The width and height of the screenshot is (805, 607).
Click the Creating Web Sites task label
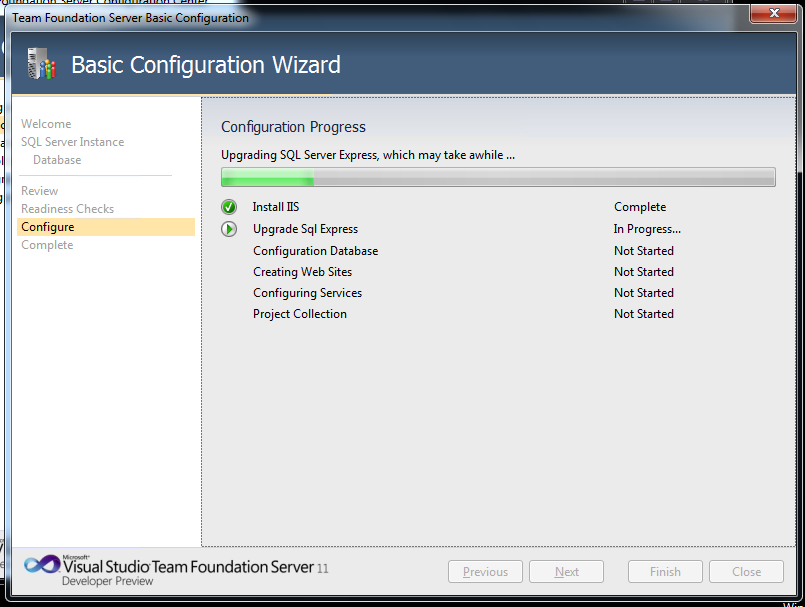pyautogui.click(x=302, y=272)
